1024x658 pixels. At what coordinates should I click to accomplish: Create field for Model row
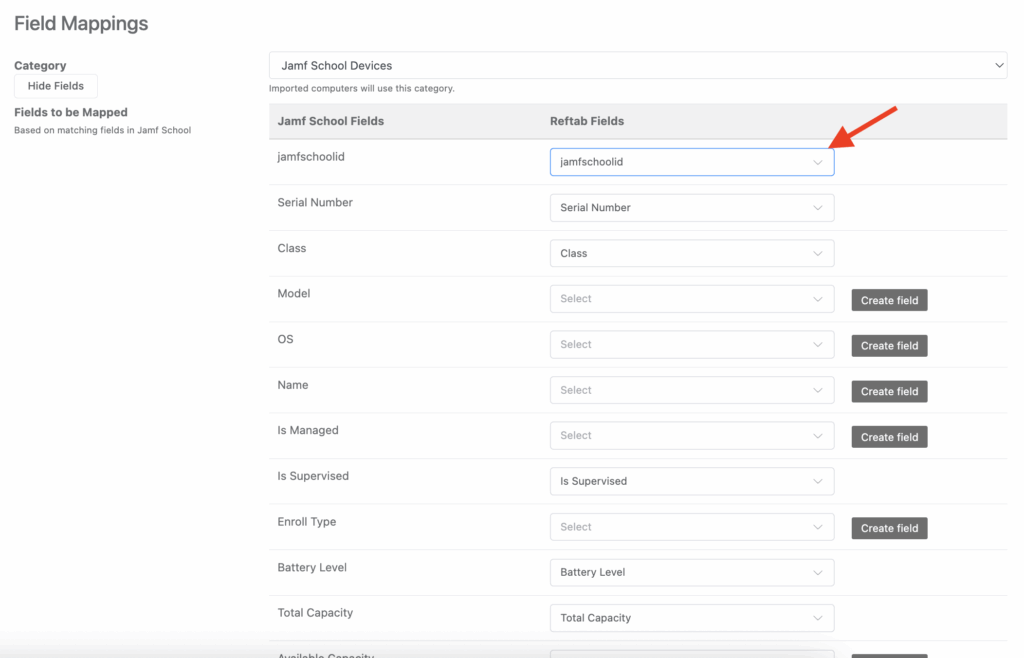889,300
